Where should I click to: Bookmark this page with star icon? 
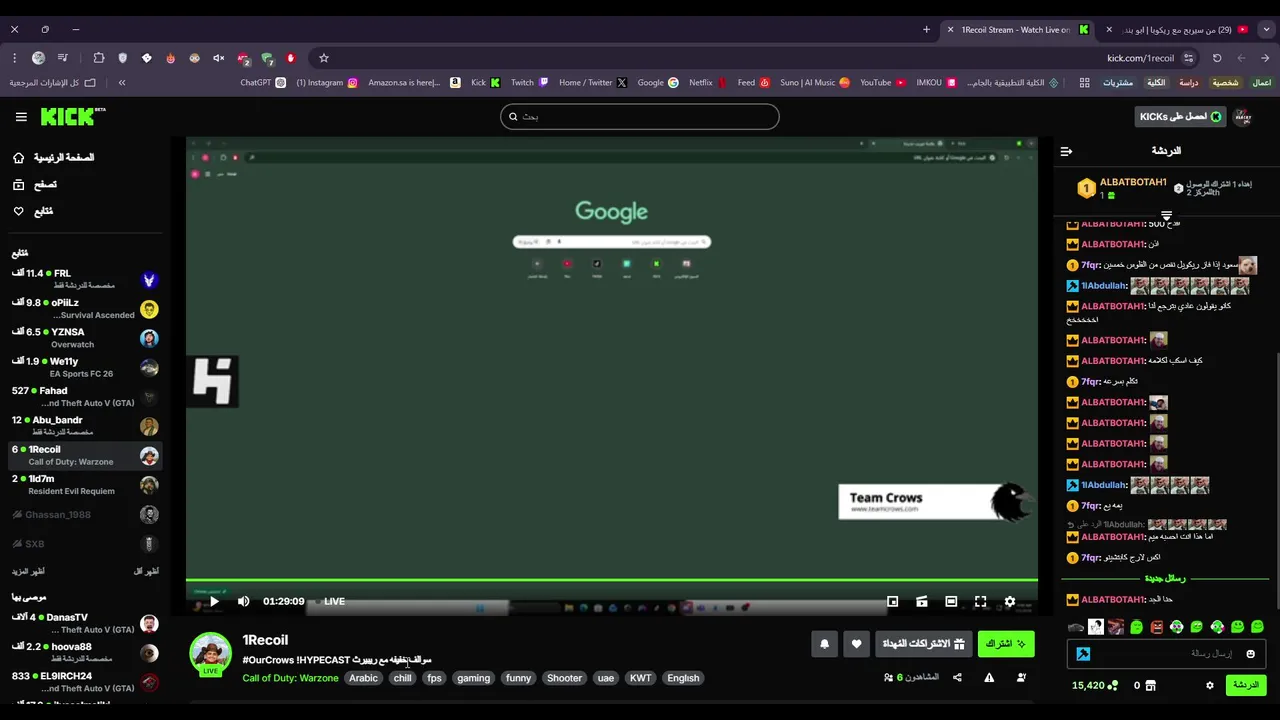[323, 58]
